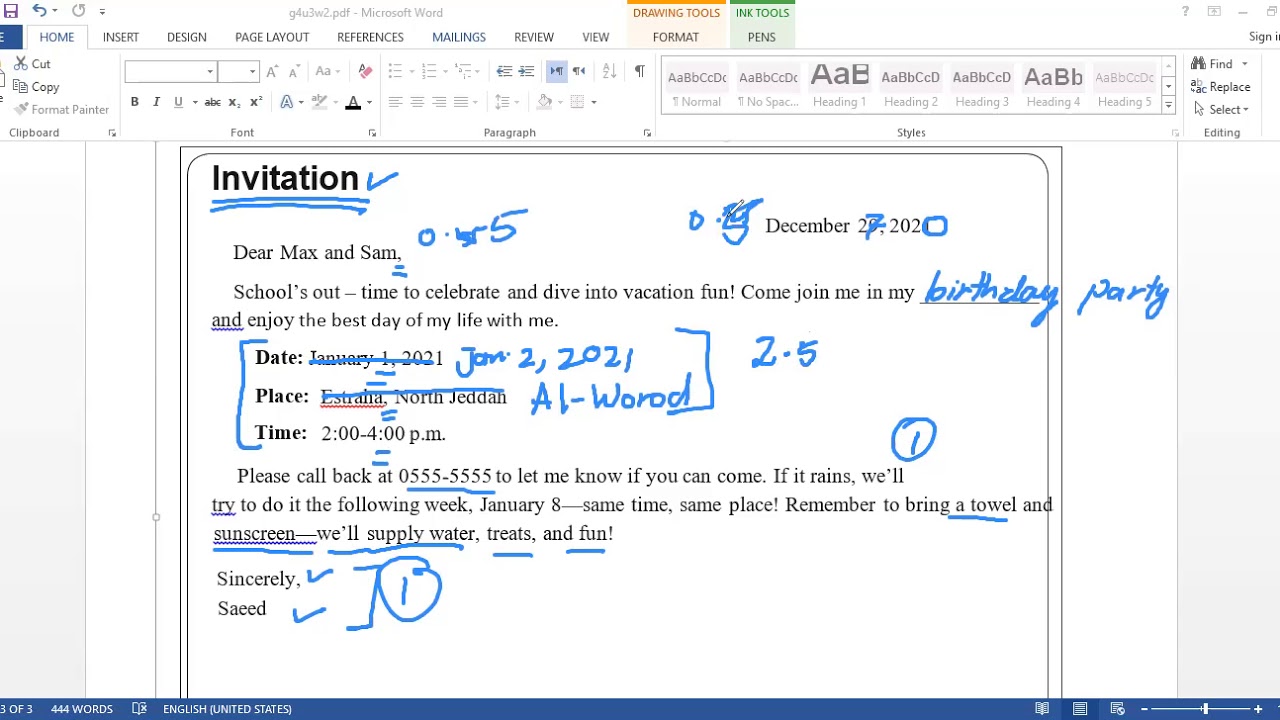Apply subscript formatting
The height and width of the screenshot is (720, 1280).
point(234,102)
